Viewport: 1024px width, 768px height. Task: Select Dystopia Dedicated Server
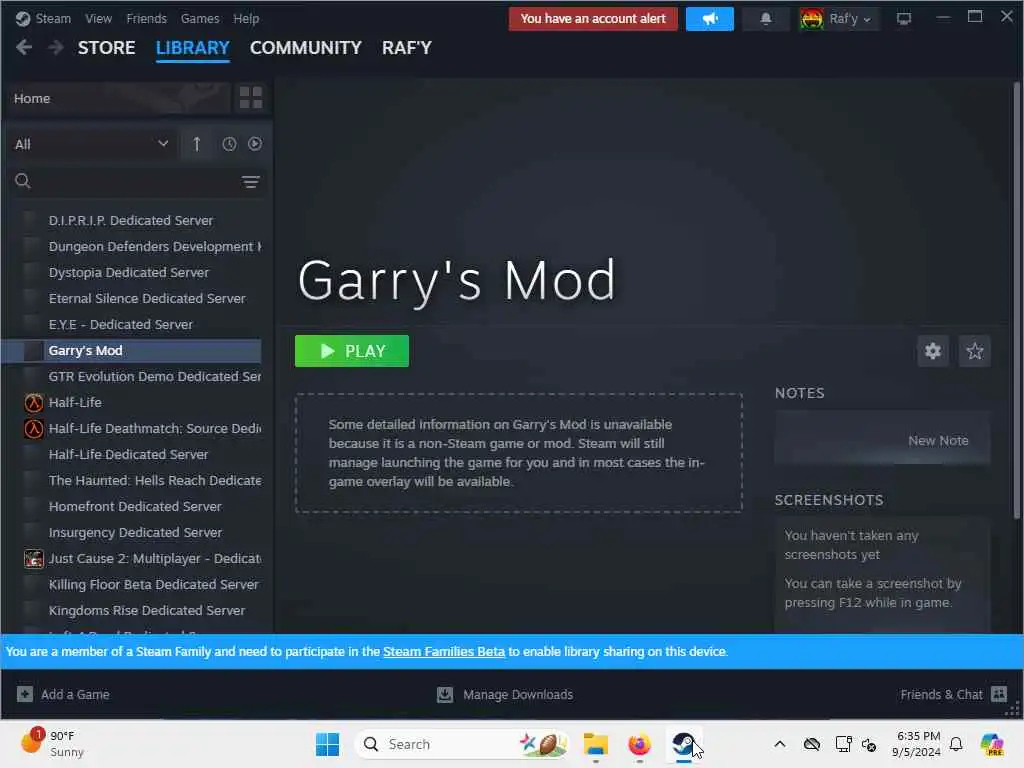tap(131, 272)
